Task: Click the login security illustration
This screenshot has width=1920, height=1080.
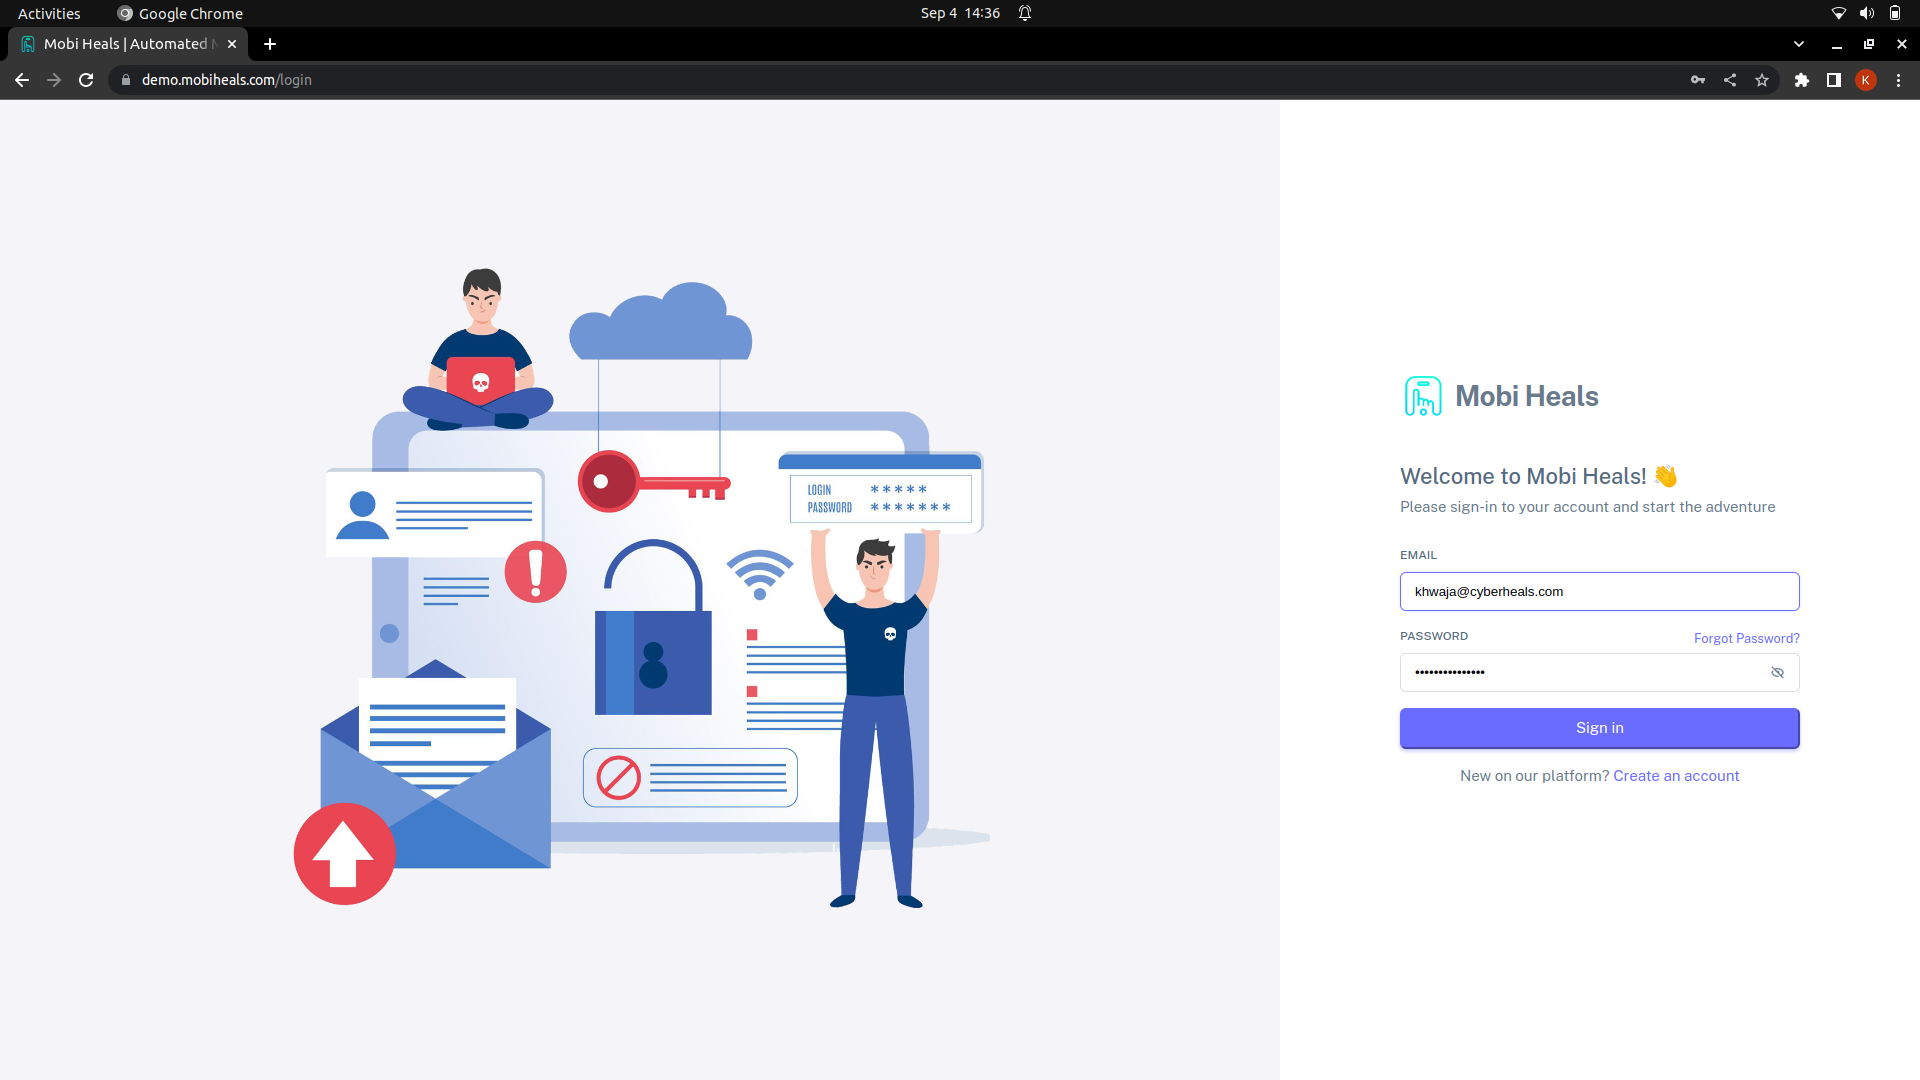Action: [x=641, y=587]
